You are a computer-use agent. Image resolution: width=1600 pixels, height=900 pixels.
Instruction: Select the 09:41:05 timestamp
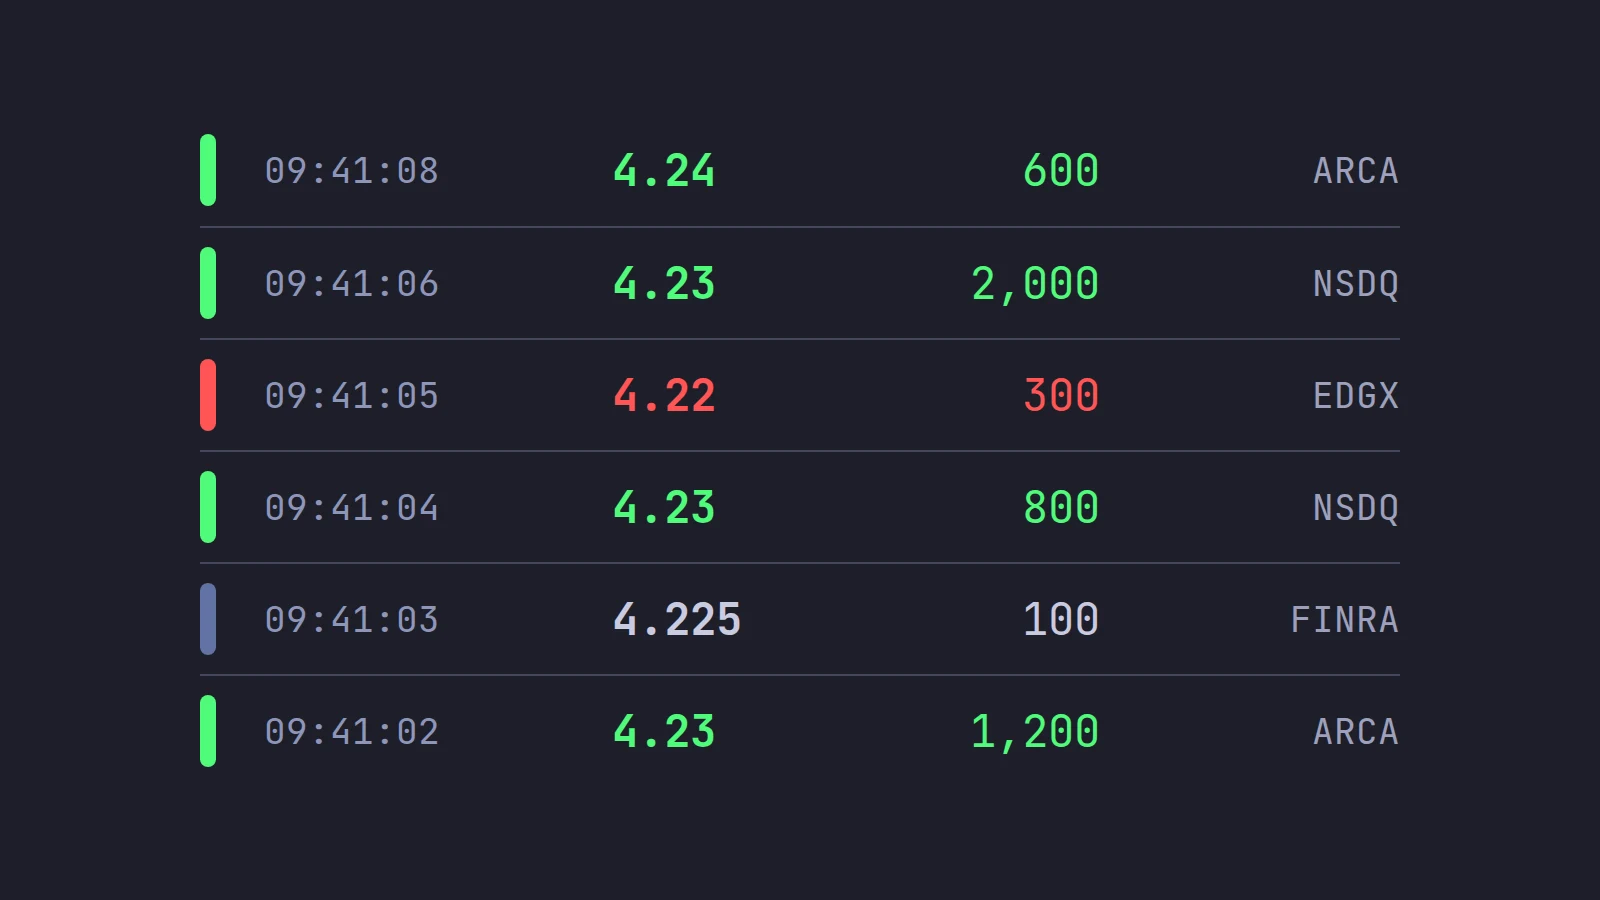351,396
